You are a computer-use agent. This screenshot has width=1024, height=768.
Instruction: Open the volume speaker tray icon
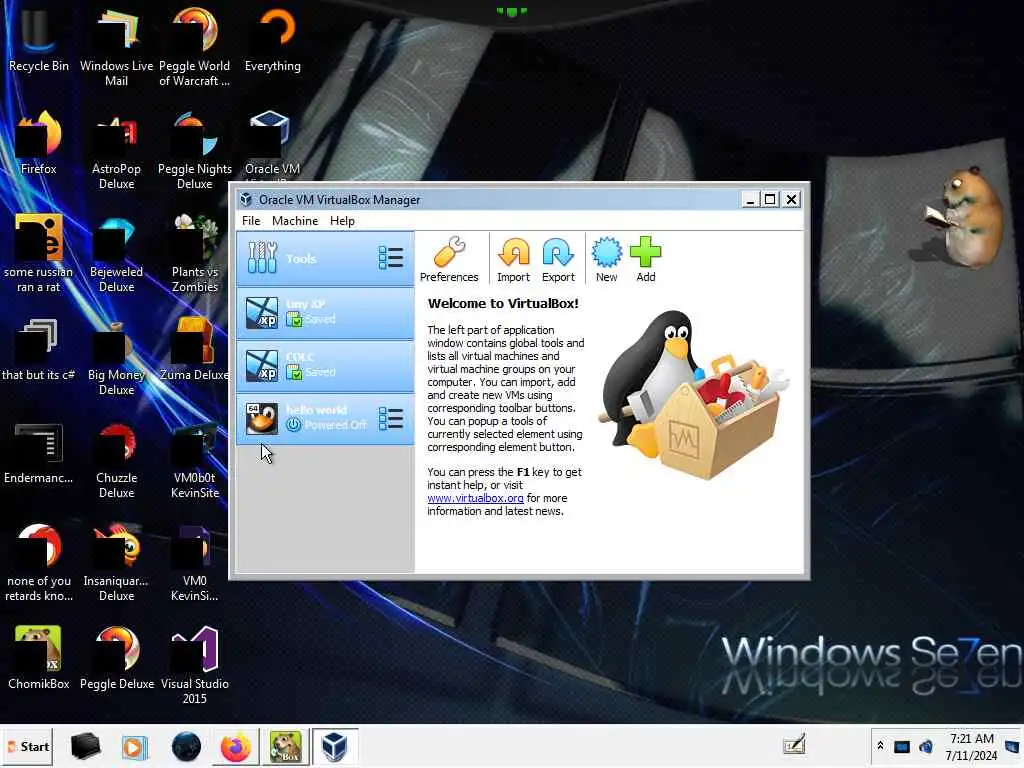click(925, 746)
